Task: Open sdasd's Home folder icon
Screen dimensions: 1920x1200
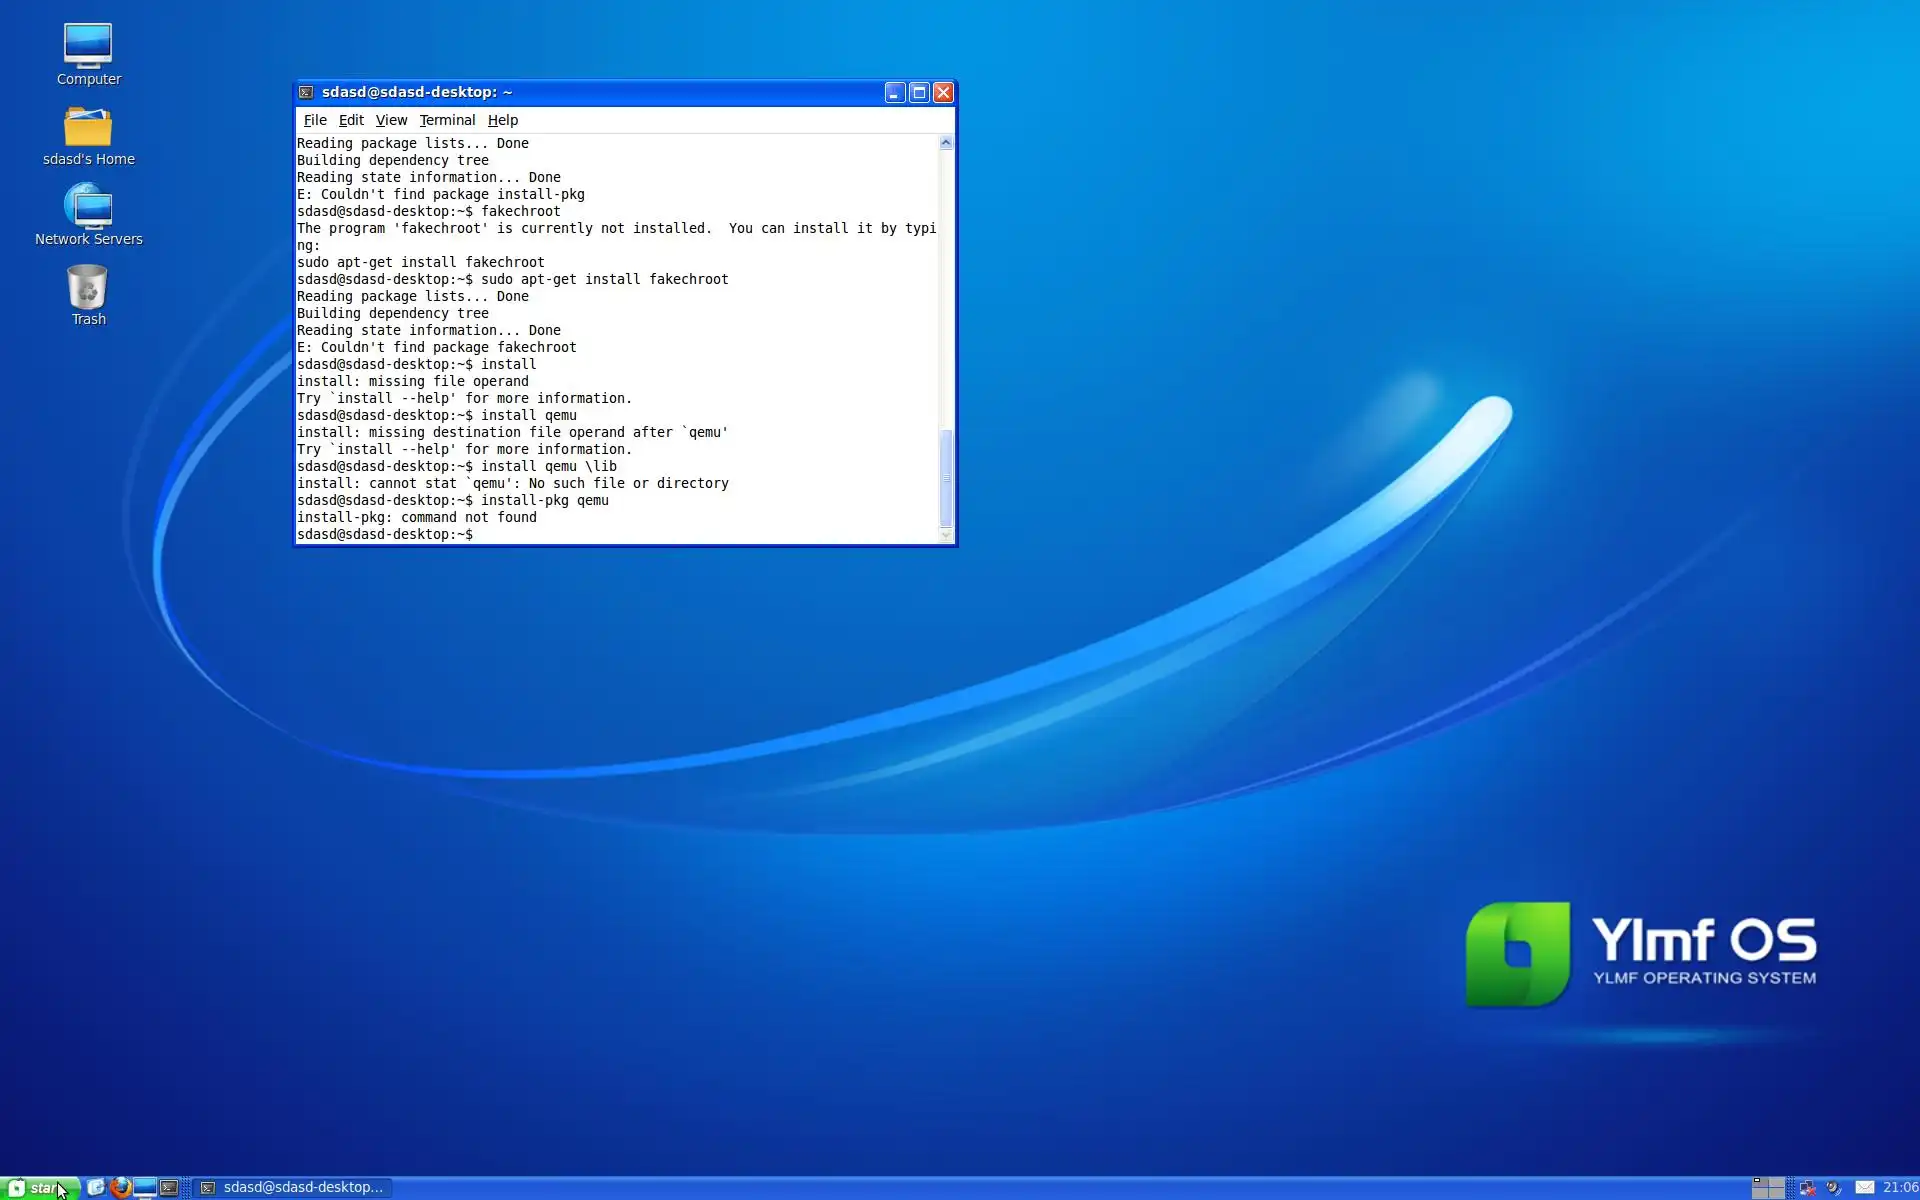Action: [88, 128]
